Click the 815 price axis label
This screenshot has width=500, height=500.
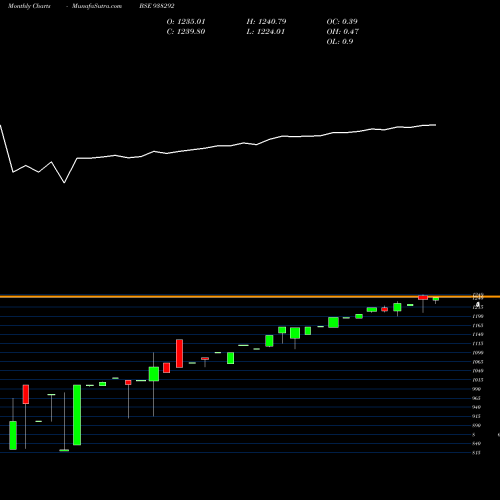477,453
